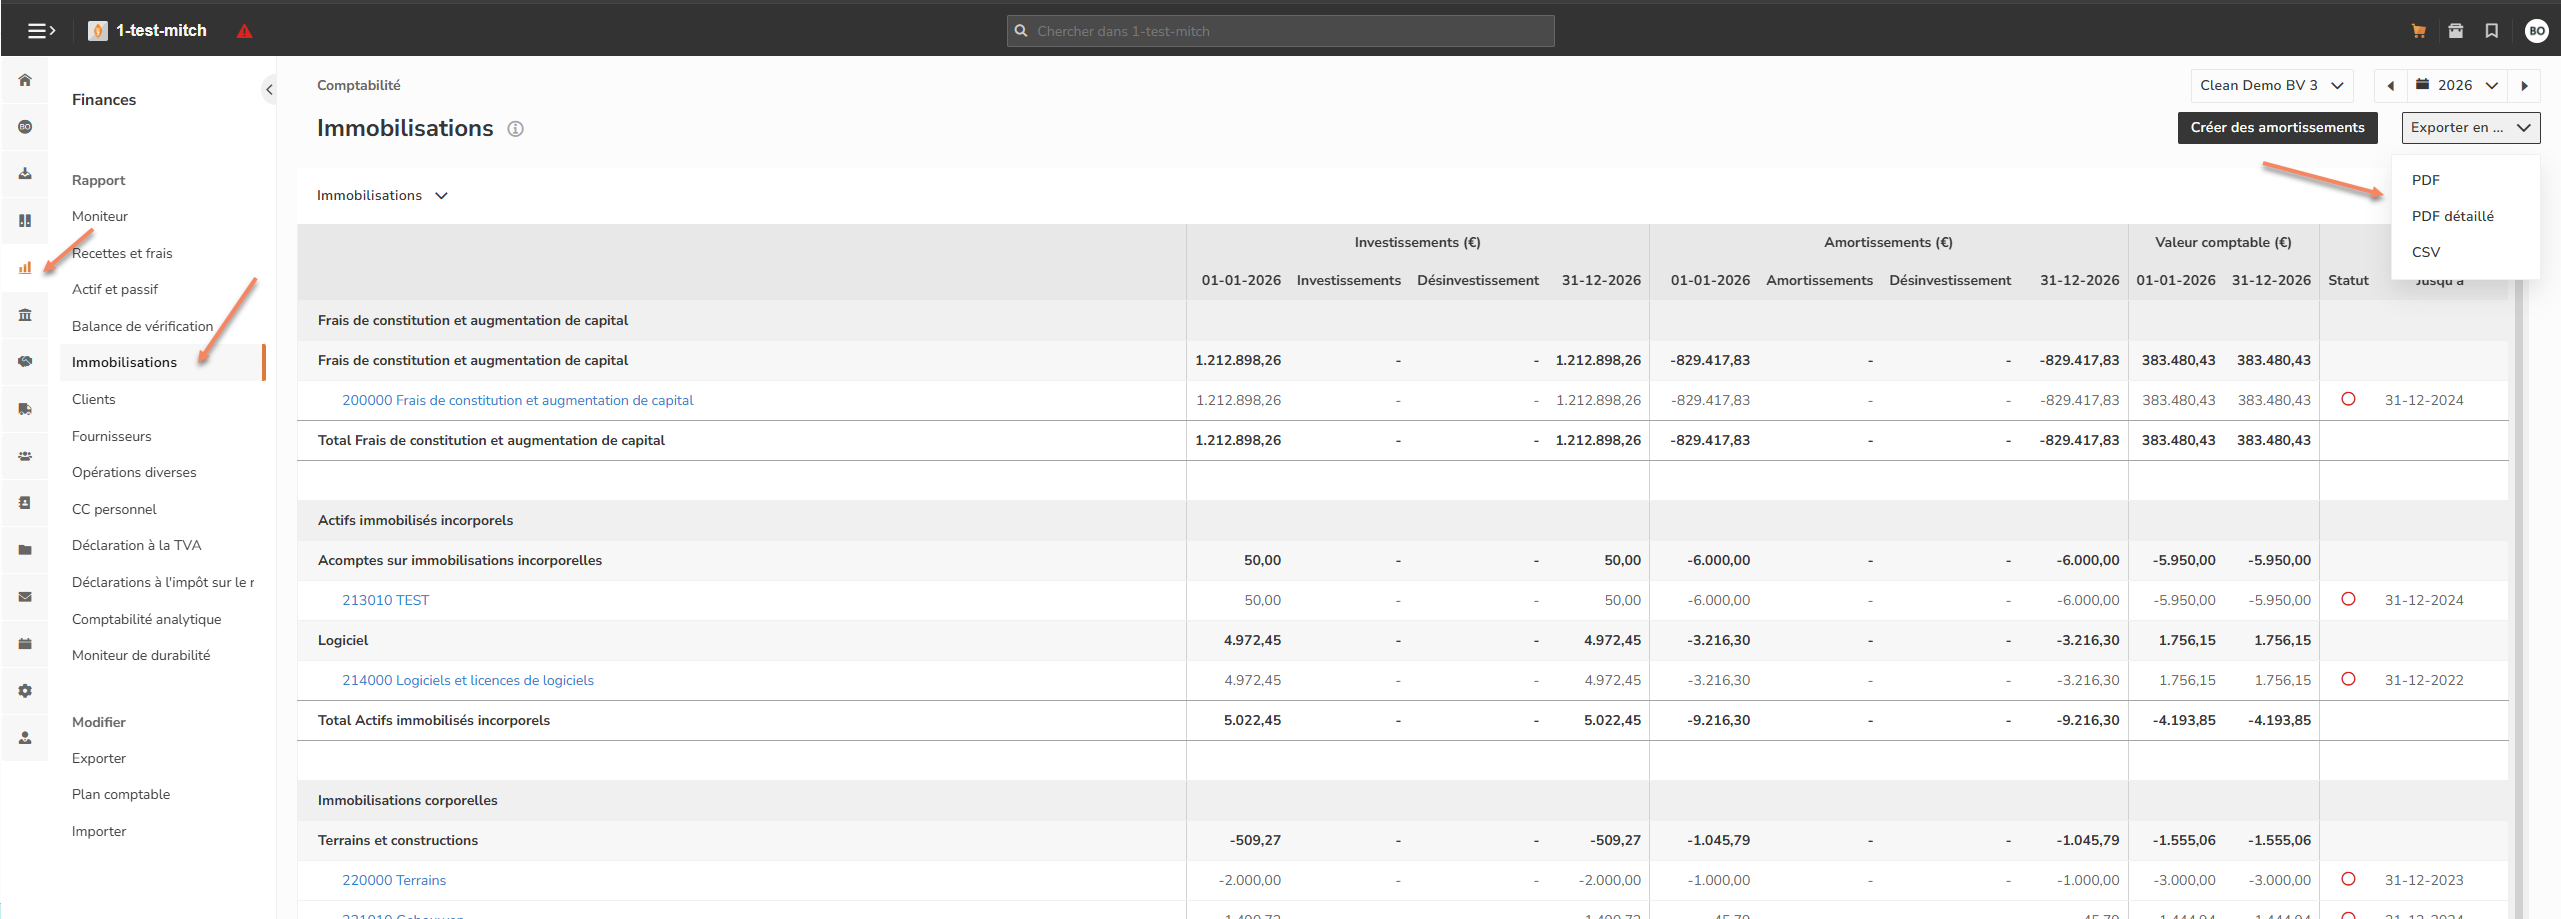The height and width of the screenshot is (919, 2561).
Task: Open account 214000 Logiciels et licences link
Action: click(x=467, y=680)
